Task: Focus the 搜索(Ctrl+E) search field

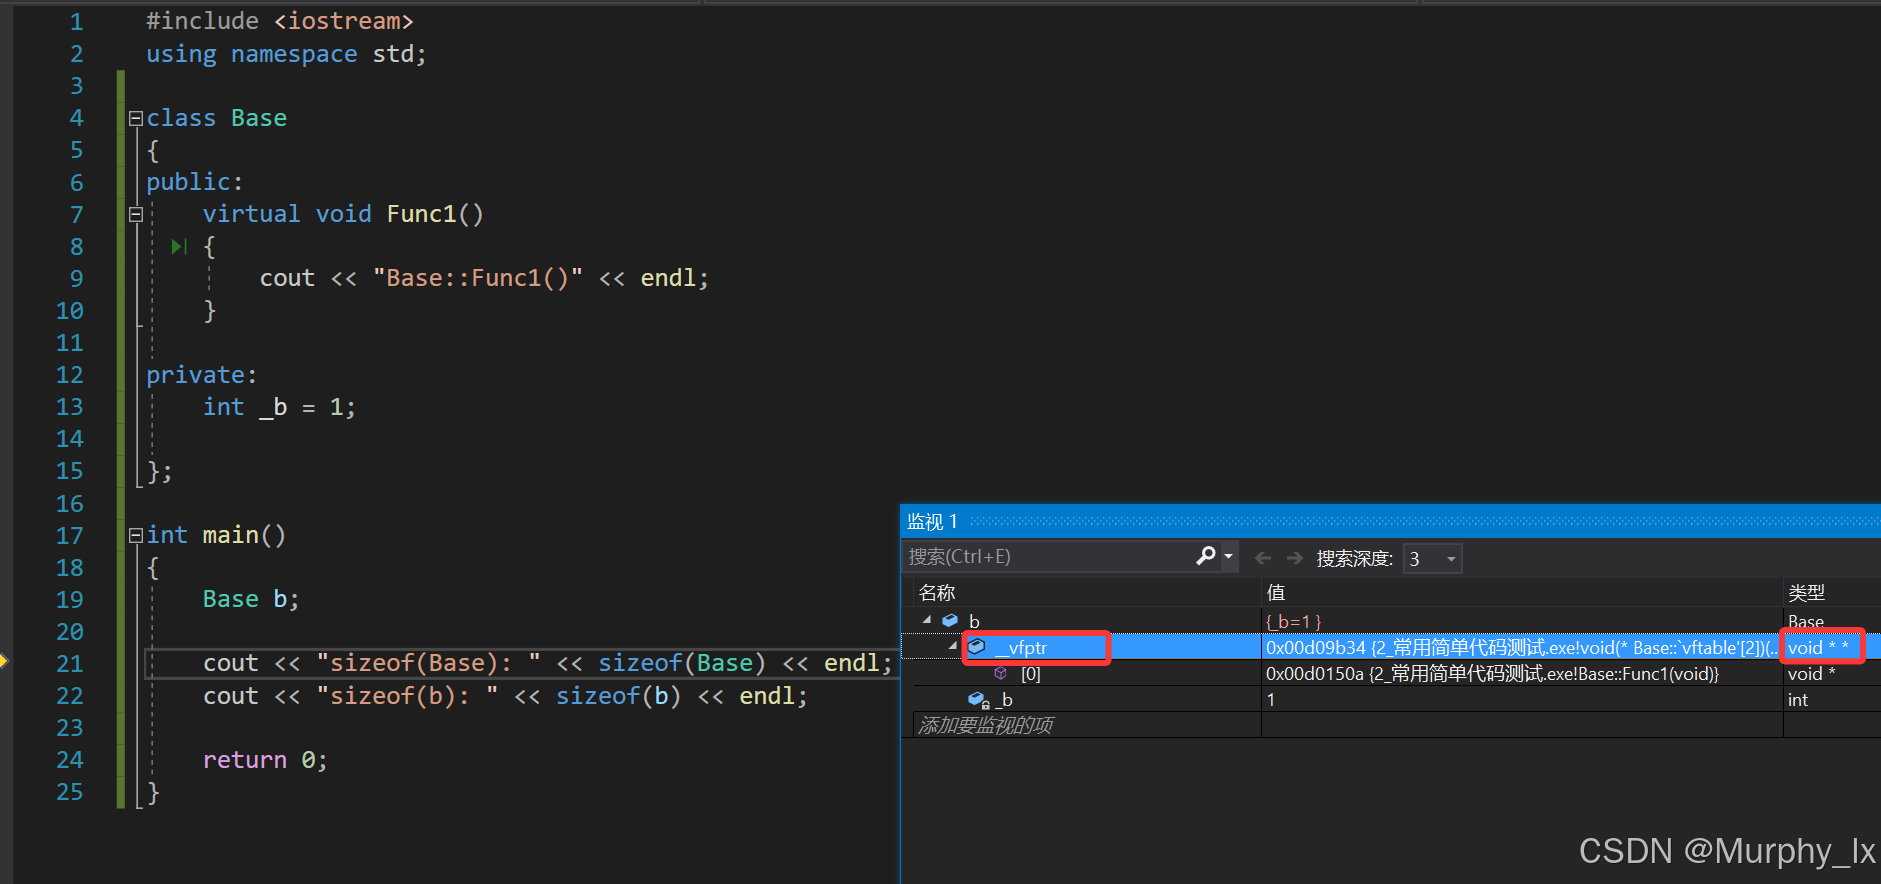Action: (1050, 557)
